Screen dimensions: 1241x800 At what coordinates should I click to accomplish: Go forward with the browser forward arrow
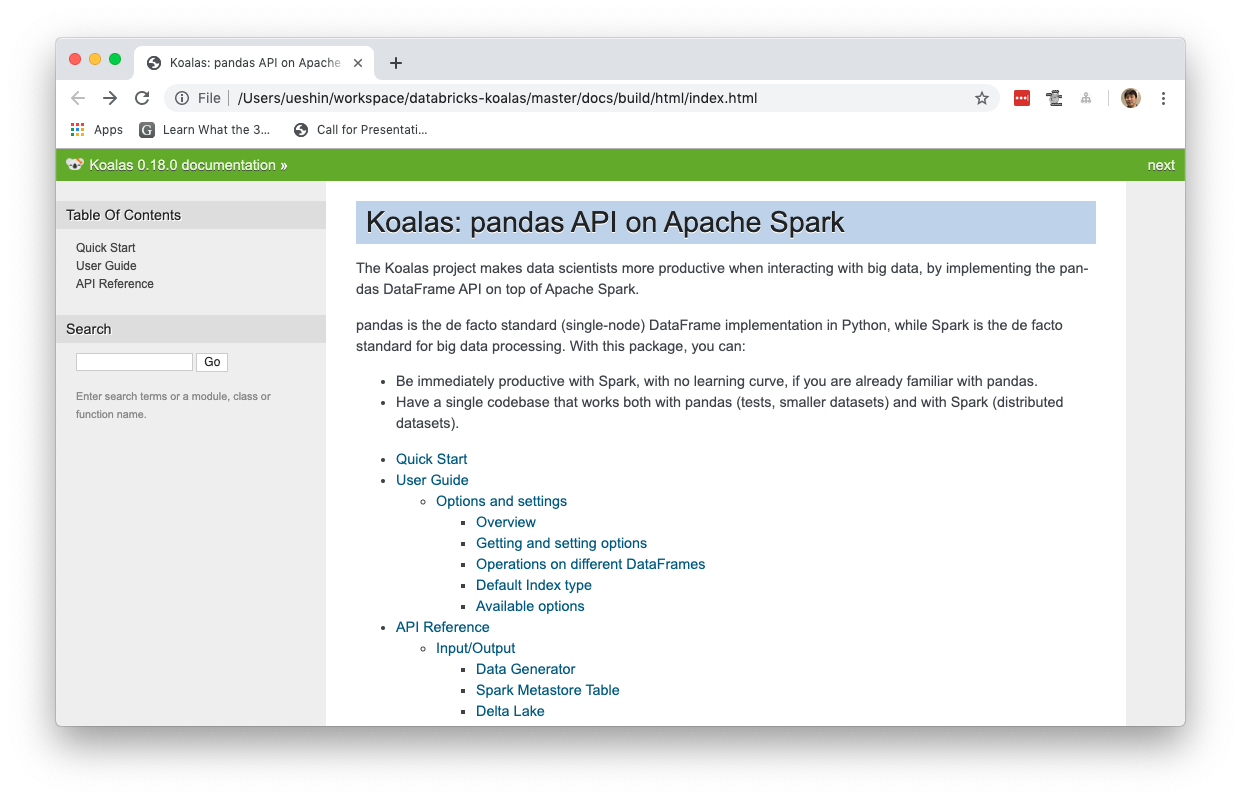click(110, 98)
